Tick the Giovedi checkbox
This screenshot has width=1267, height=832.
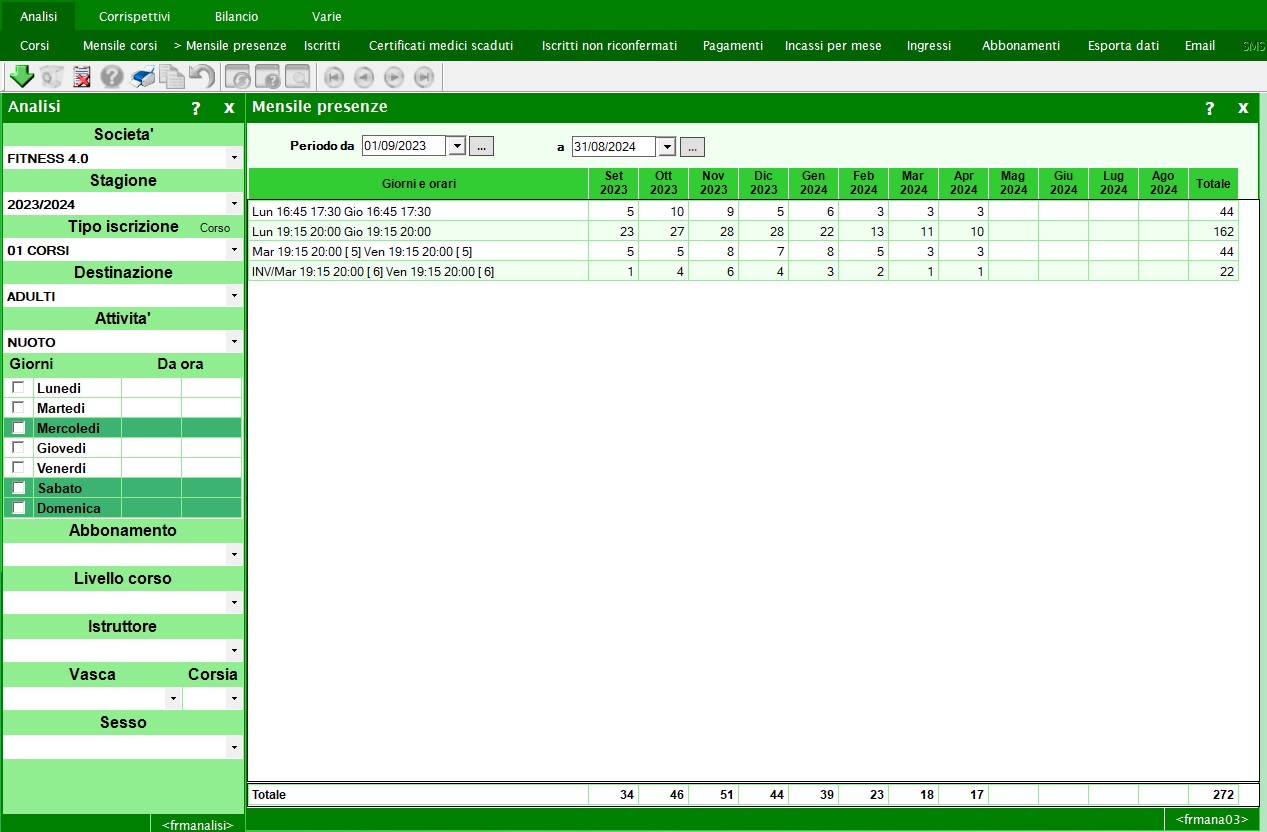[18, 448]
